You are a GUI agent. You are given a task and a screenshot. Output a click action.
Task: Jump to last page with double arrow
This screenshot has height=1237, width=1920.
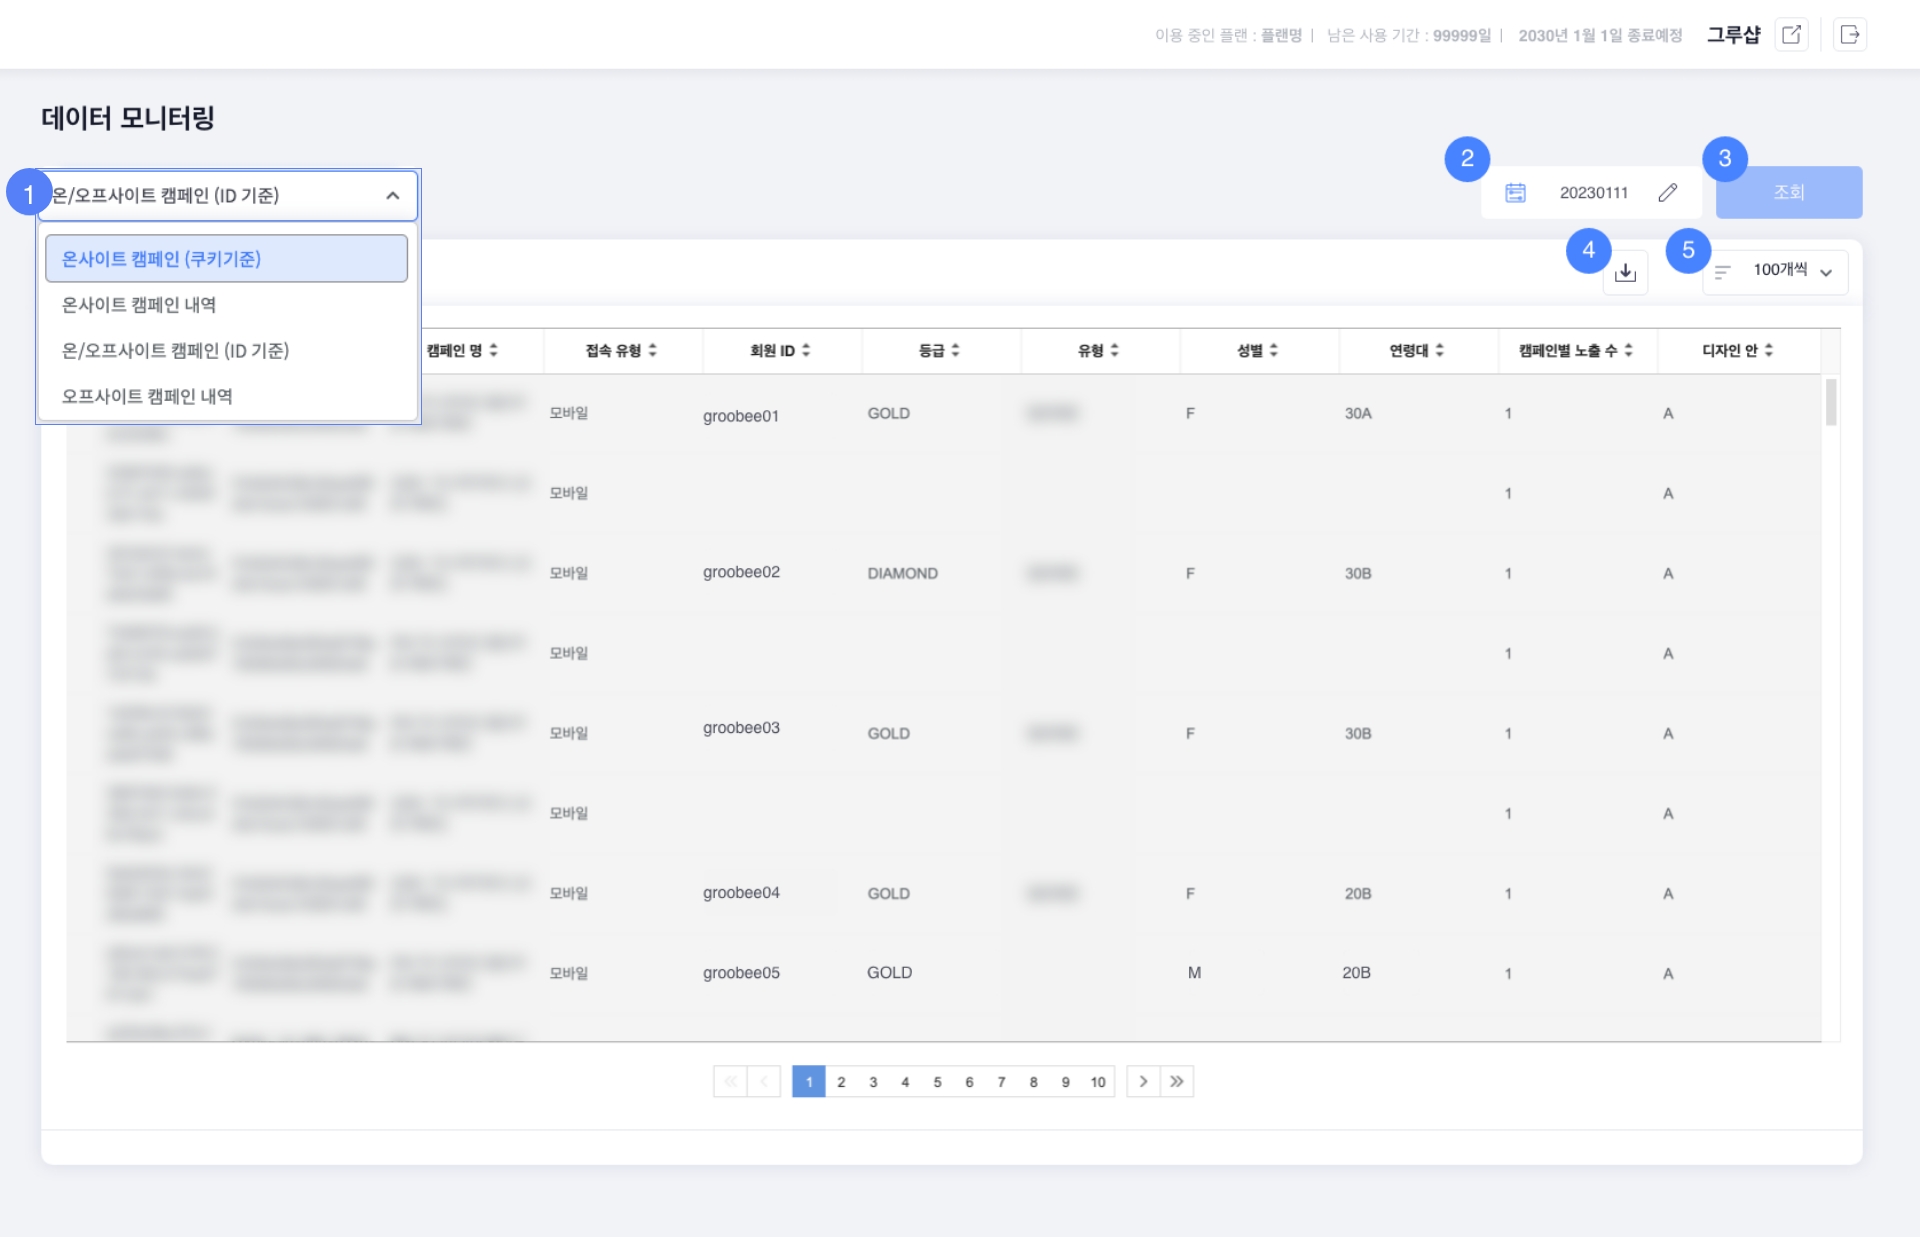[x=1177, y=1081]
